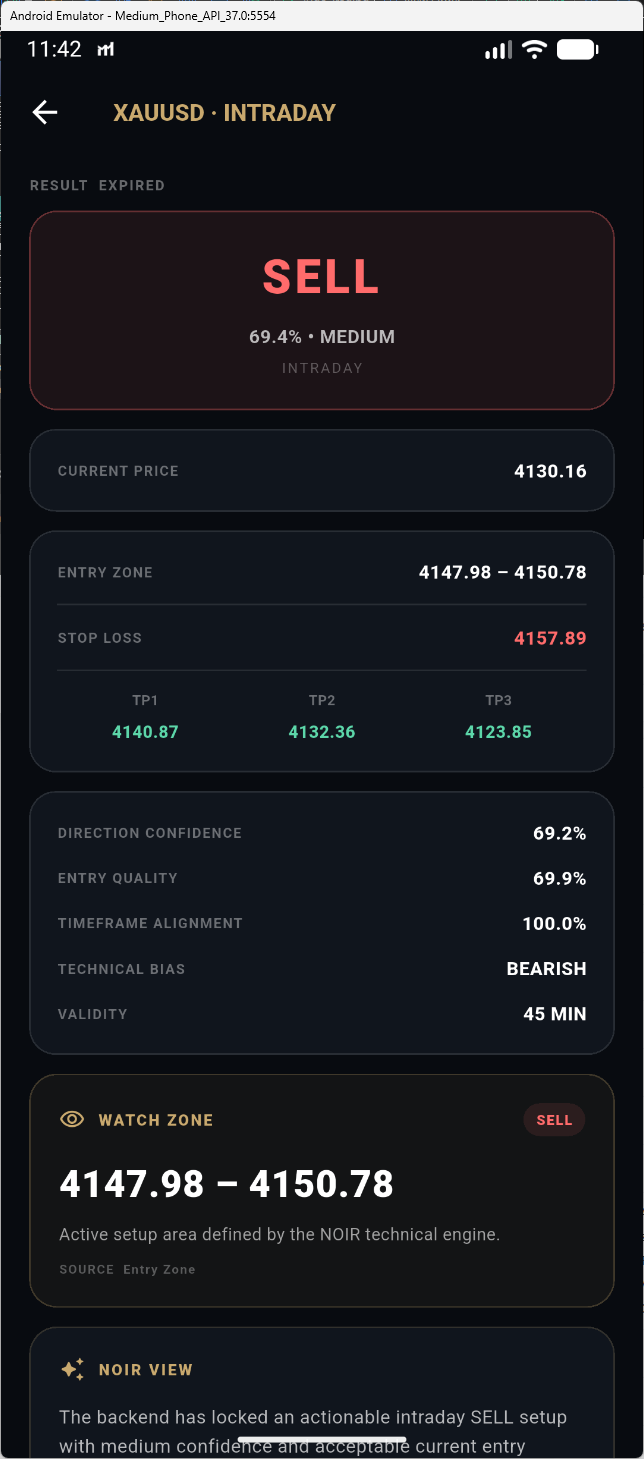Click the Watch Zone price range text
The height and width of the screenshot is (1459, 644).
coord(227,1184)
